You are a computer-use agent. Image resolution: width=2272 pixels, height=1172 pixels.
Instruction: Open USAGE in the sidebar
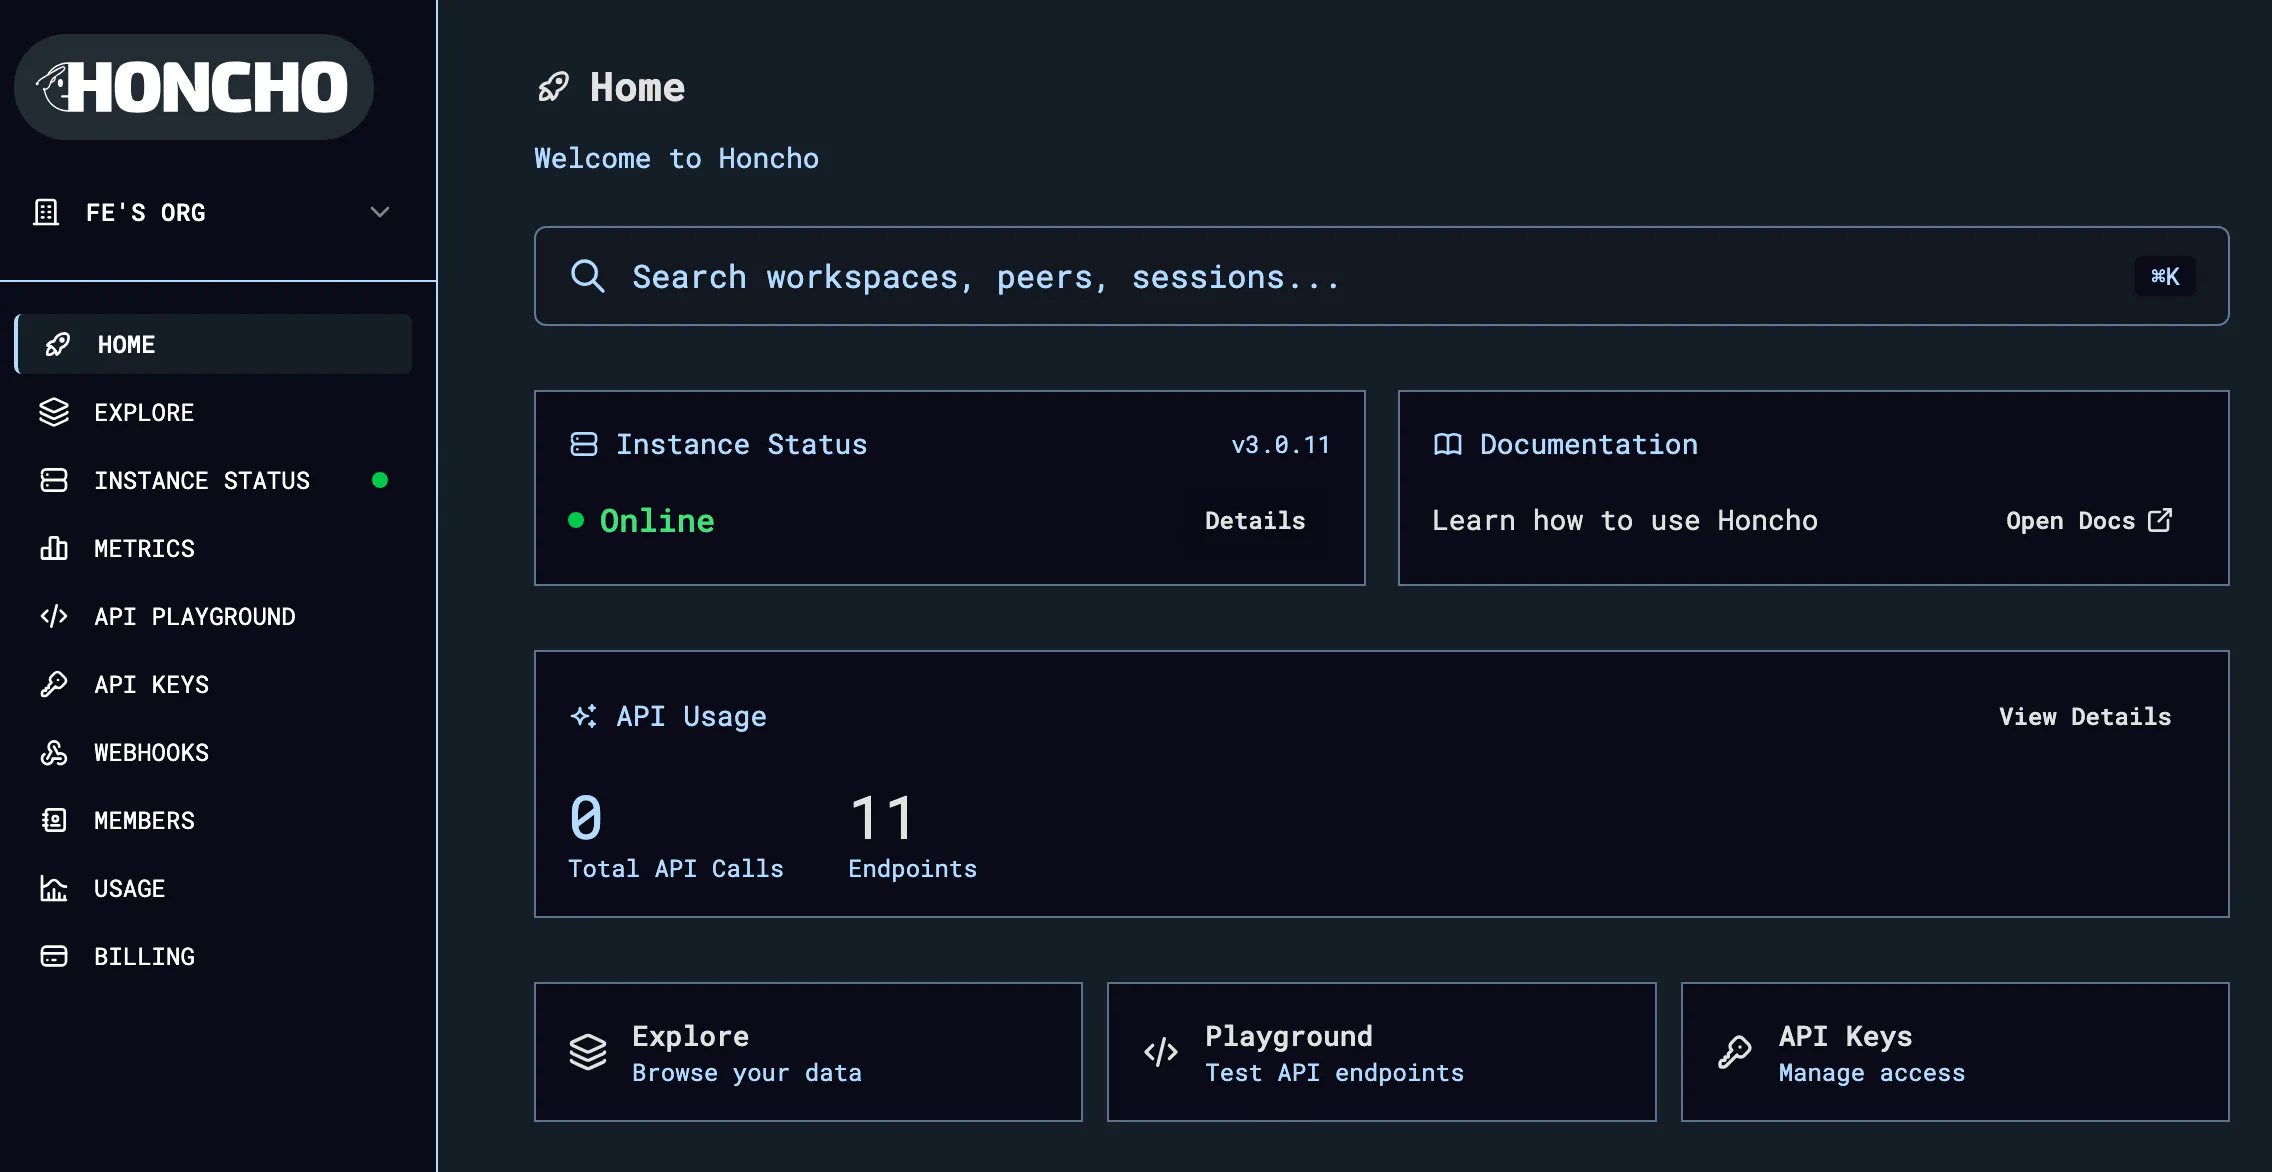[x=130, y=888]
